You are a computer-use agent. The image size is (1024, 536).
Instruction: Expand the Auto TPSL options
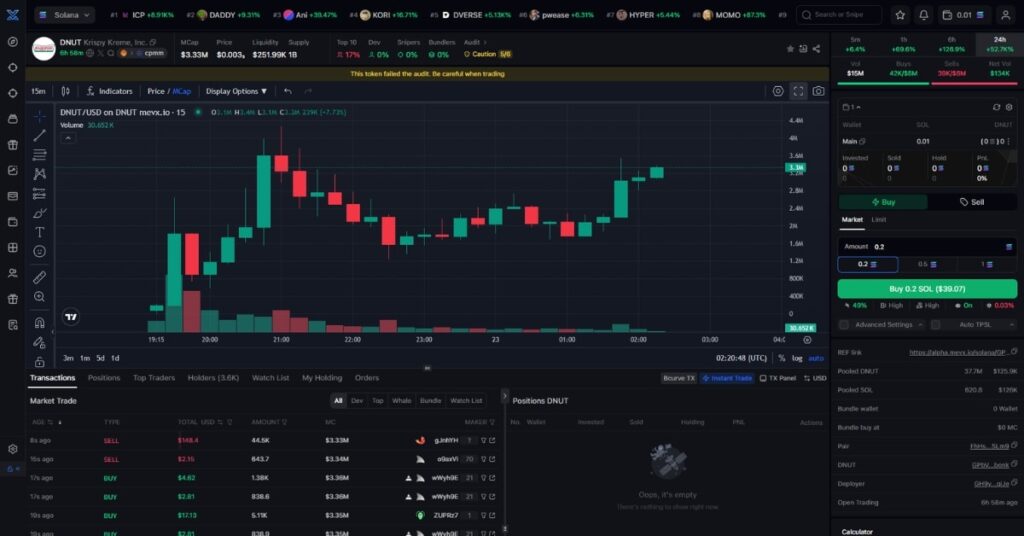pos(1012,324)
